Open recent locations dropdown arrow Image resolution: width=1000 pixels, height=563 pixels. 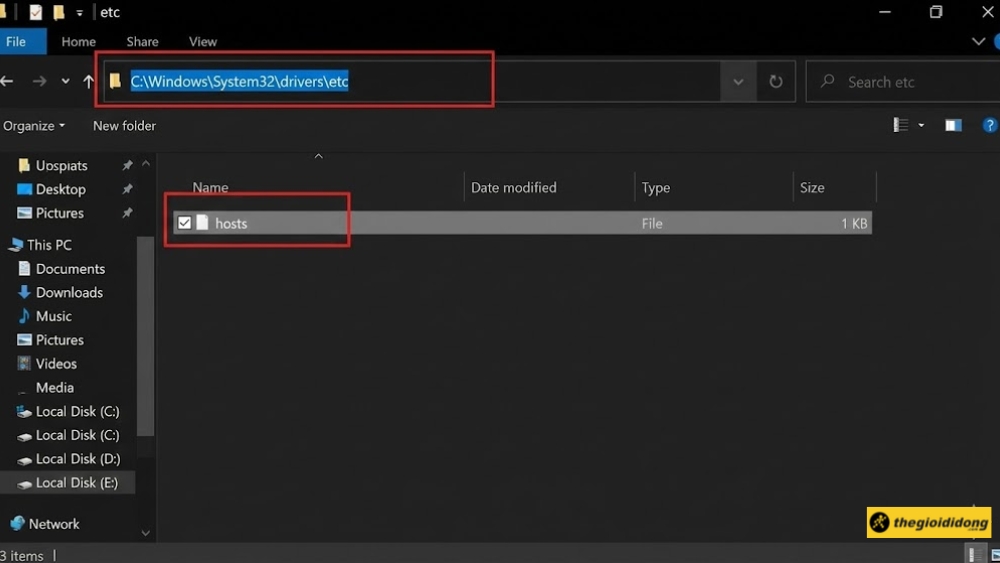click(65, 81)
